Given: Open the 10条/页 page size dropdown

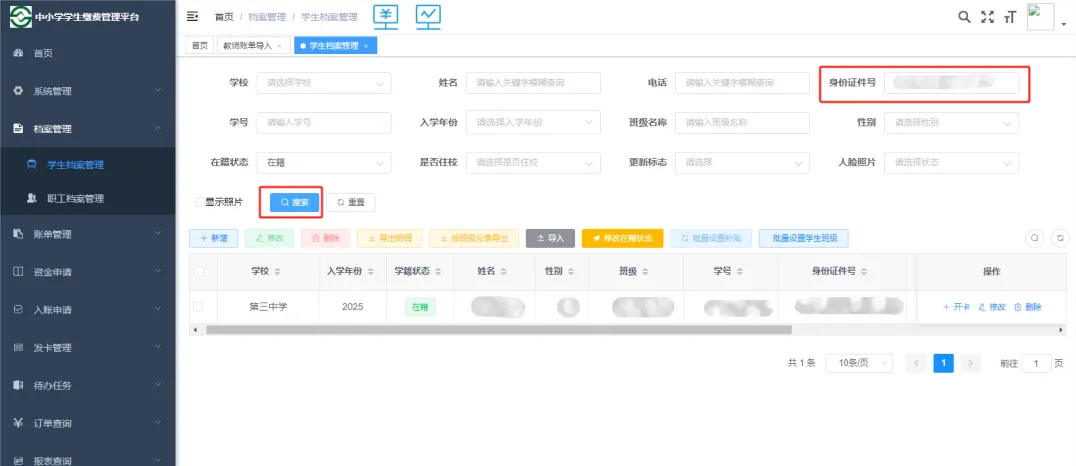Looking at the screenshot, I should (x=858, y=363).
